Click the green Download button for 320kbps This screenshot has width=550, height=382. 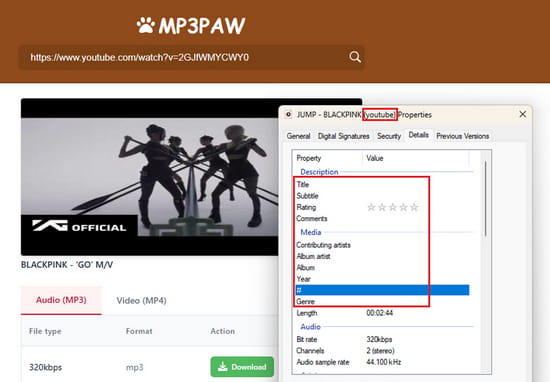[x=242, y=367]
